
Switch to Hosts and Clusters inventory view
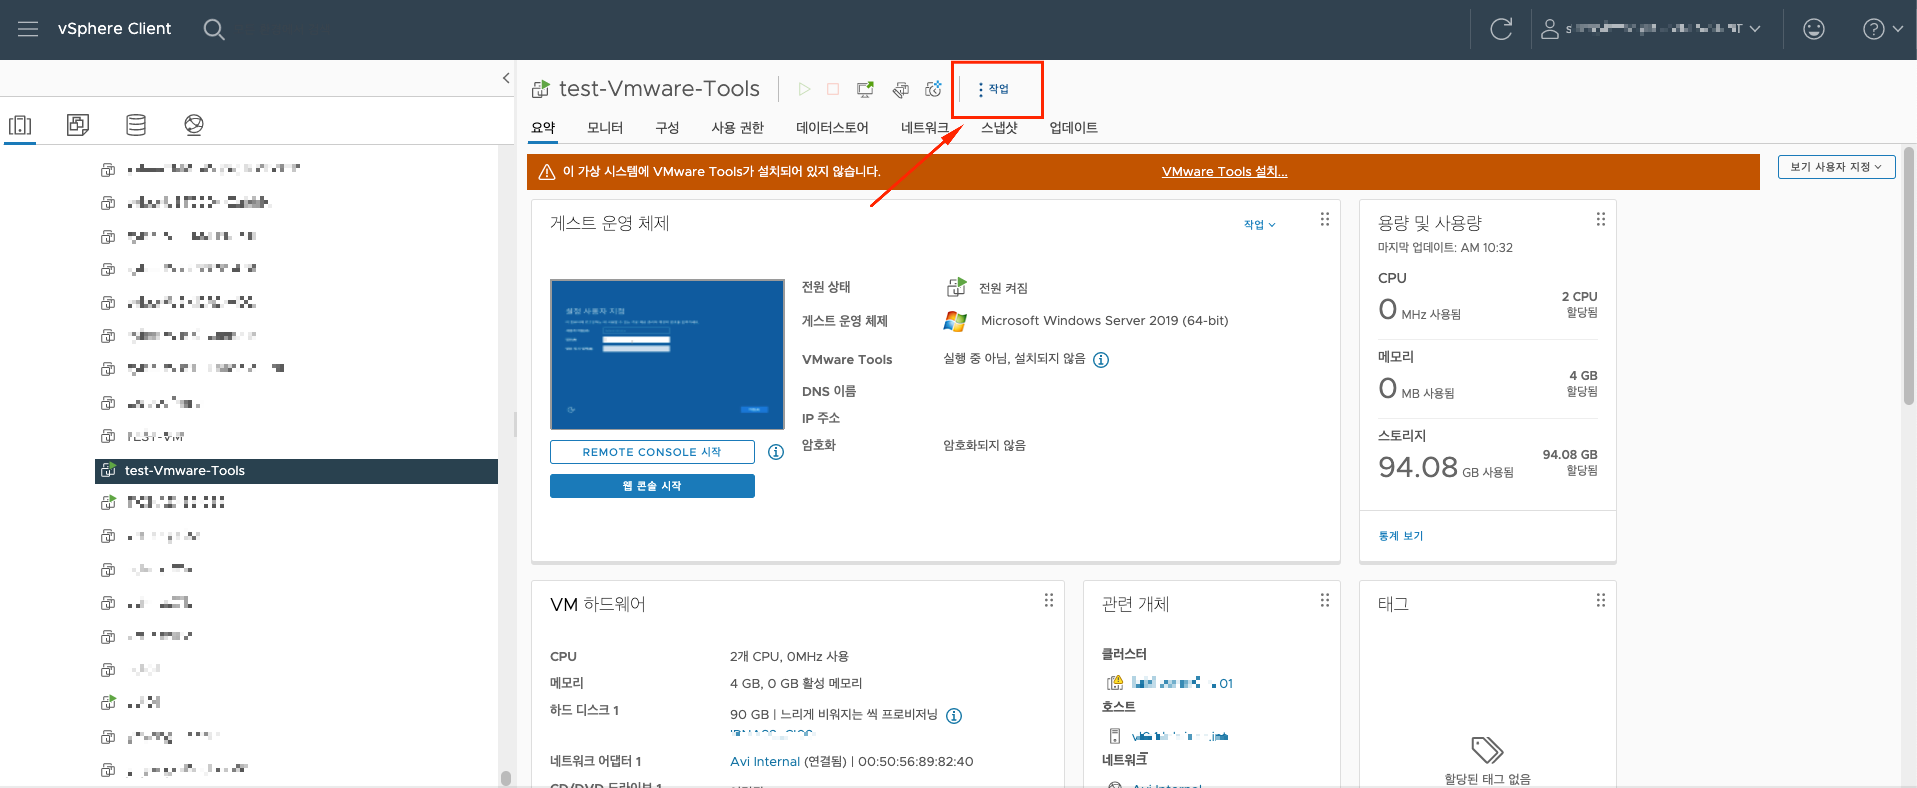coord(20,125)
